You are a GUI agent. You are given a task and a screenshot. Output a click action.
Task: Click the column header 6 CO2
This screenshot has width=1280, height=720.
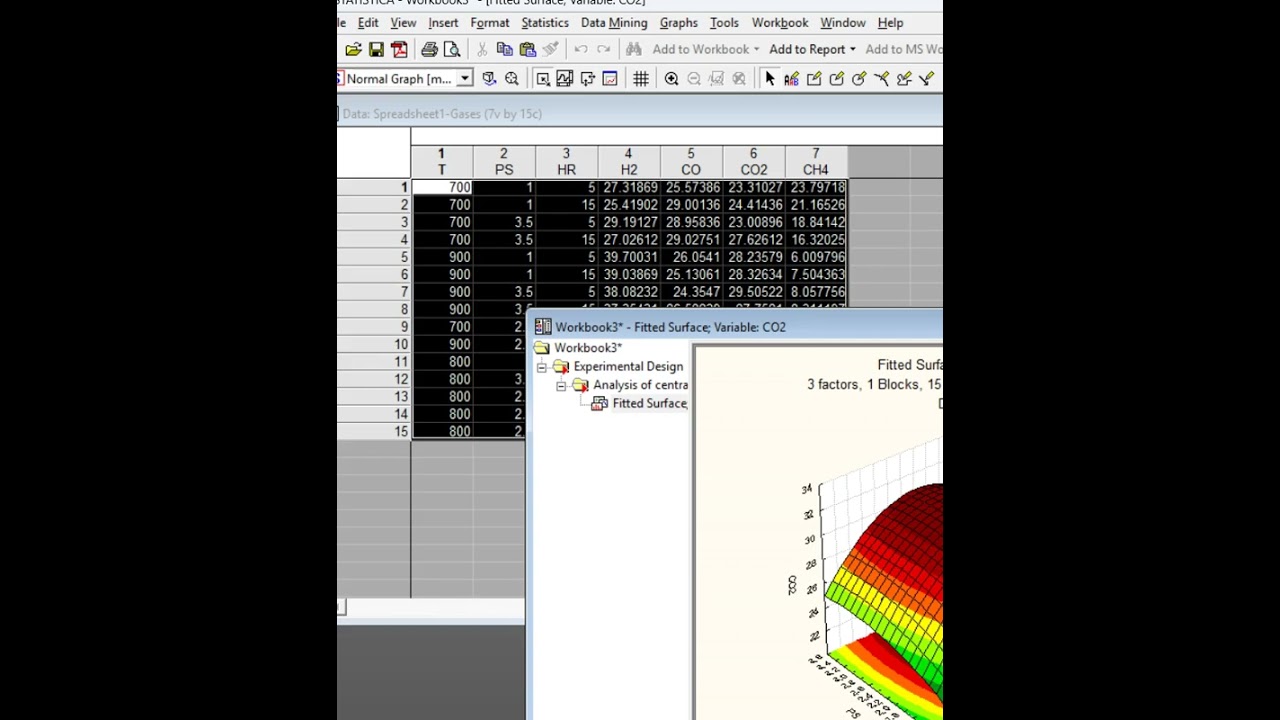(x=753, y=162)
